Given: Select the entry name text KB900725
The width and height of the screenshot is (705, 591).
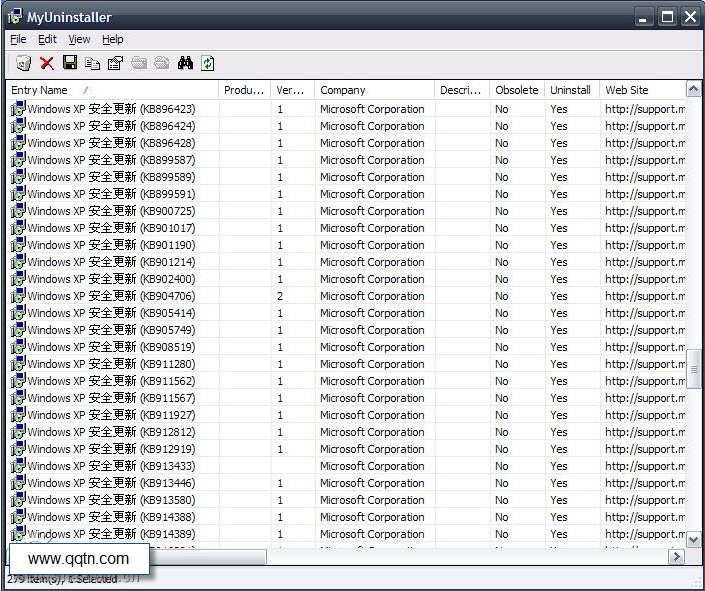Looking at the screenshot, I should click(x=112, y=211).
